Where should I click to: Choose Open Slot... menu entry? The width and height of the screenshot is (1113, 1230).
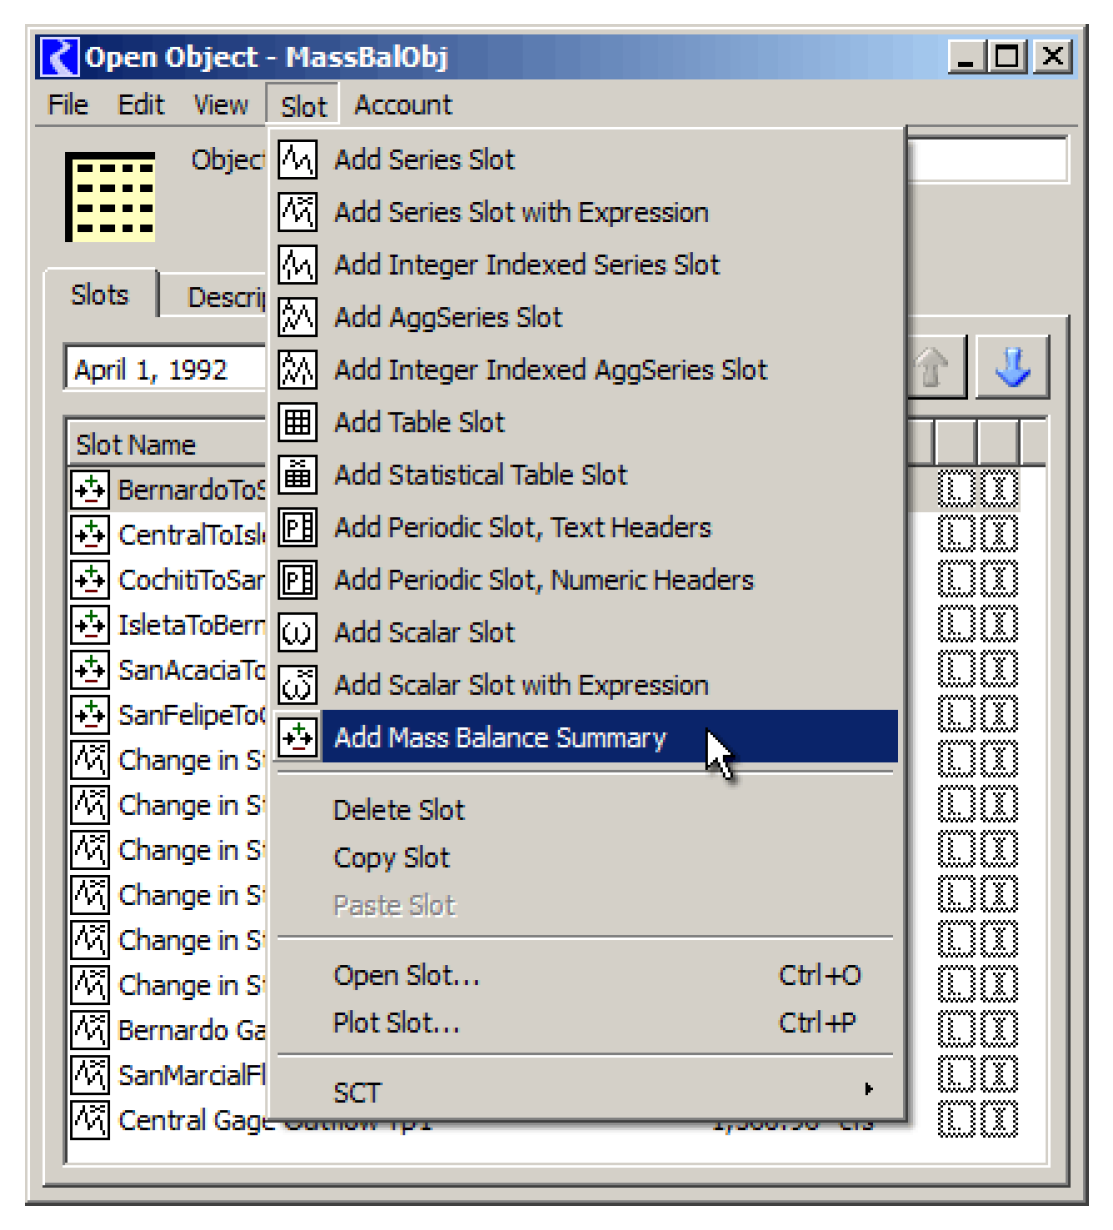(407, 976)
